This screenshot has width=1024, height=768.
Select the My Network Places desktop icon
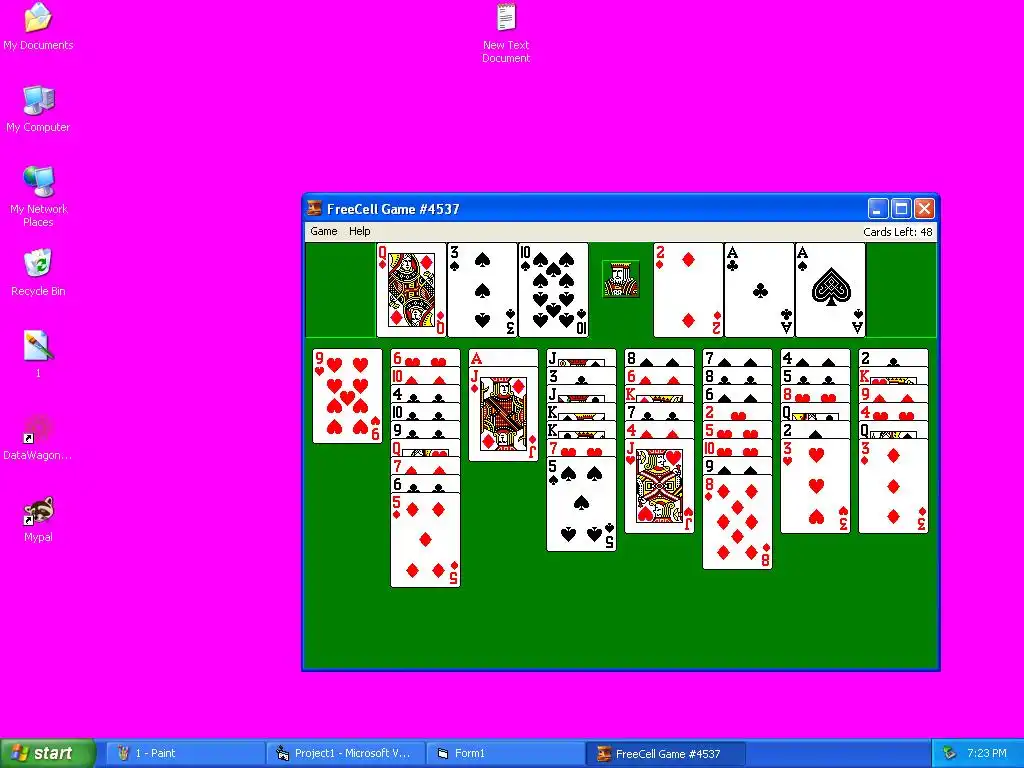[38, 197]
